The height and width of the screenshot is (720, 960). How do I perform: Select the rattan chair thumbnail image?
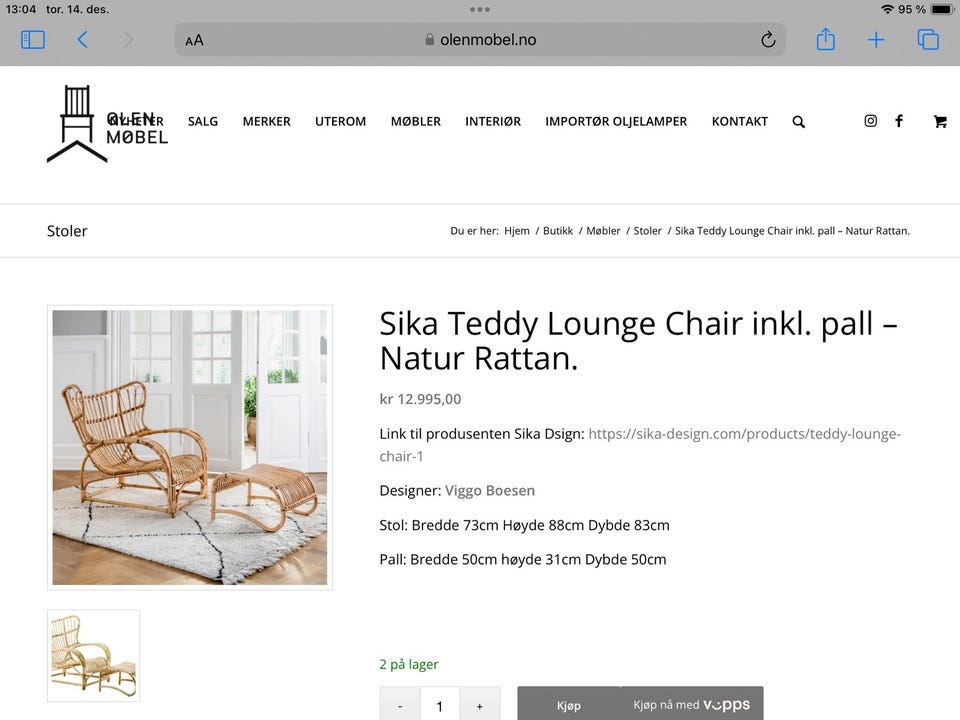[x=94, y=656]
